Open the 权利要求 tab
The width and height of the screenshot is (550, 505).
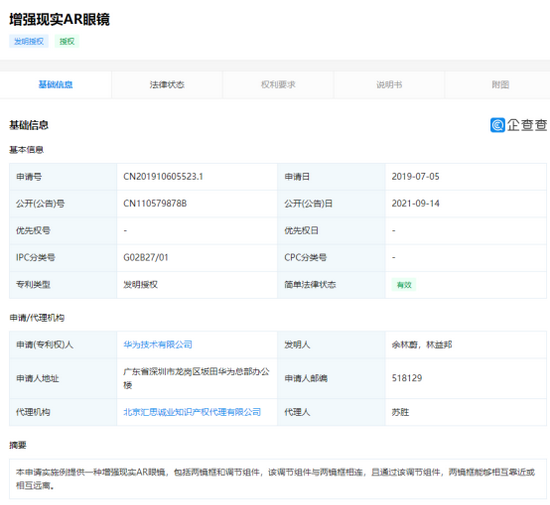click(278, 85)
